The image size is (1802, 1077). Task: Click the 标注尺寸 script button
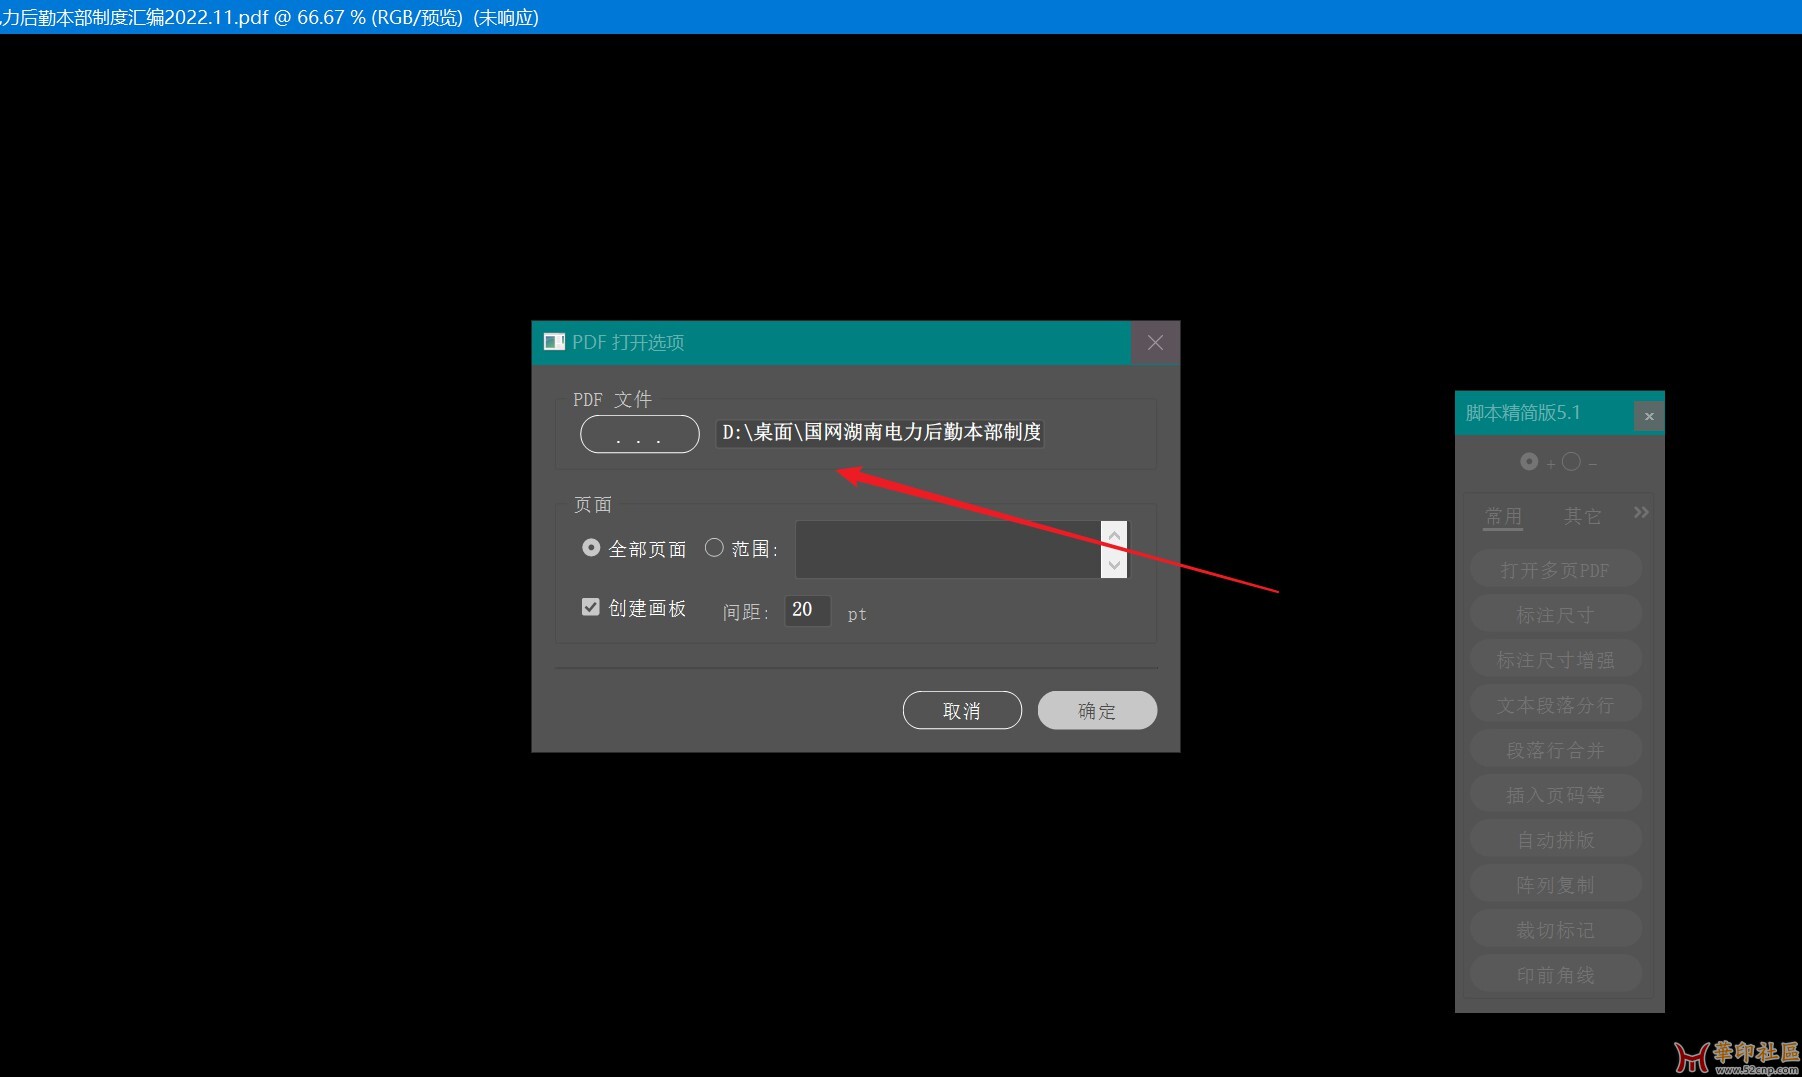(1555, 615)
